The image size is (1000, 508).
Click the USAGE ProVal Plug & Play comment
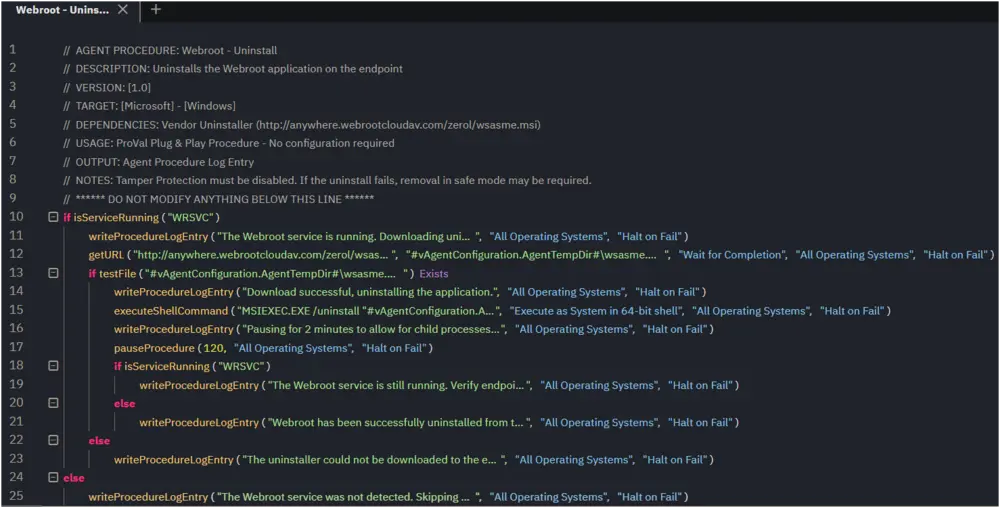click(x=228, y=143)
